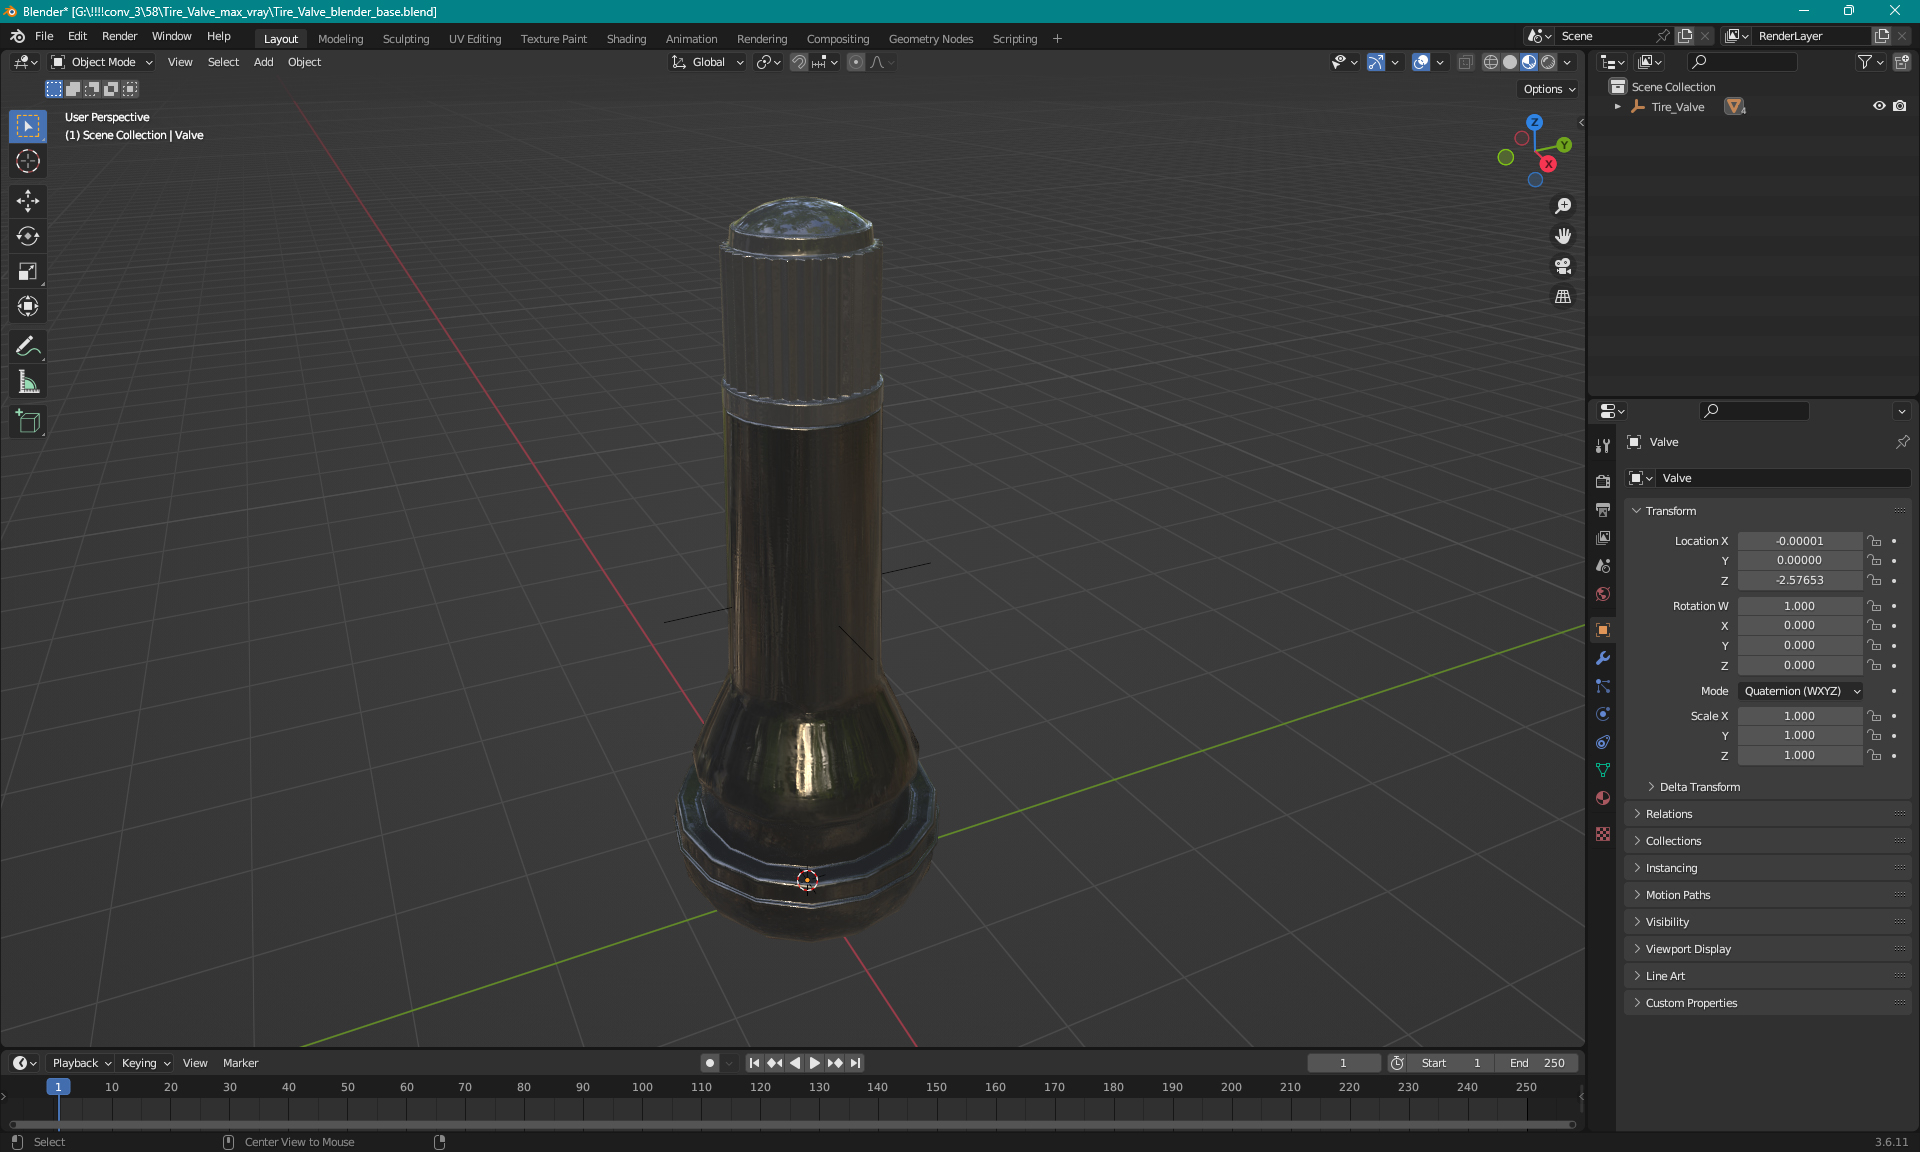Screen dimensions: 1920x1152
Task: Switch to the Modeling workspace tab
Action: tap(340, 39)
